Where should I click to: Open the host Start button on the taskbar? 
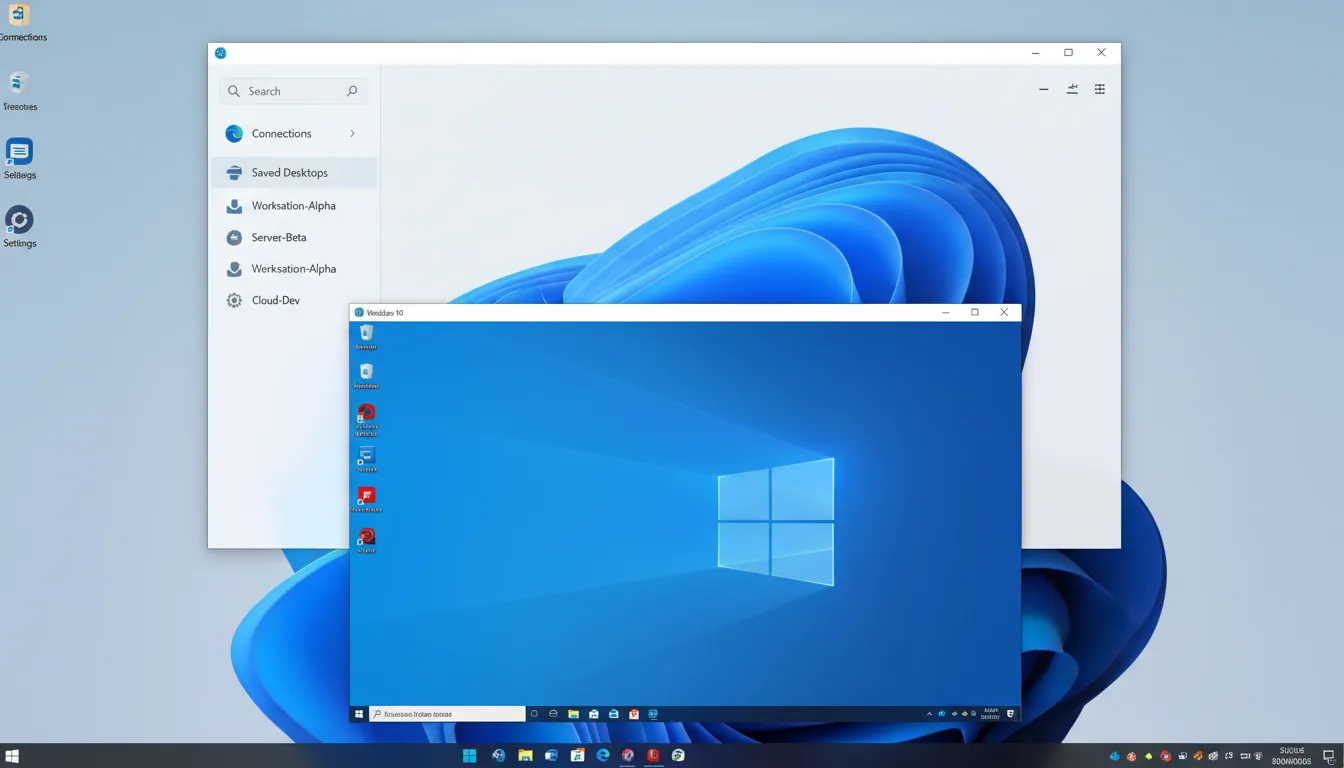point(13,755)
